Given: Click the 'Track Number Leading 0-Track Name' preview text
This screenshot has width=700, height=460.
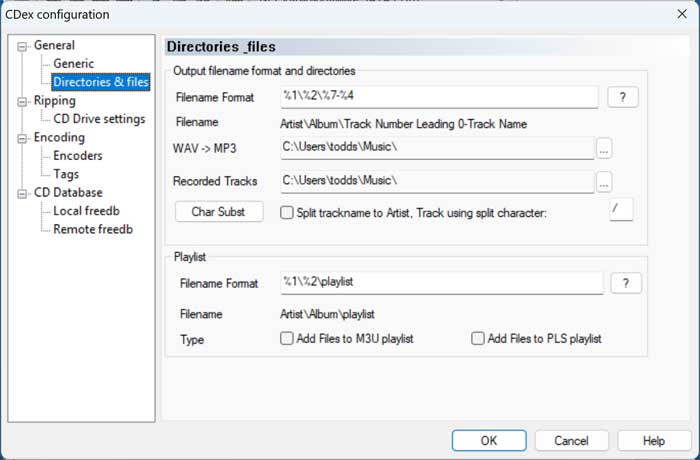Looking at the screenshot, I should click(435, 124).
